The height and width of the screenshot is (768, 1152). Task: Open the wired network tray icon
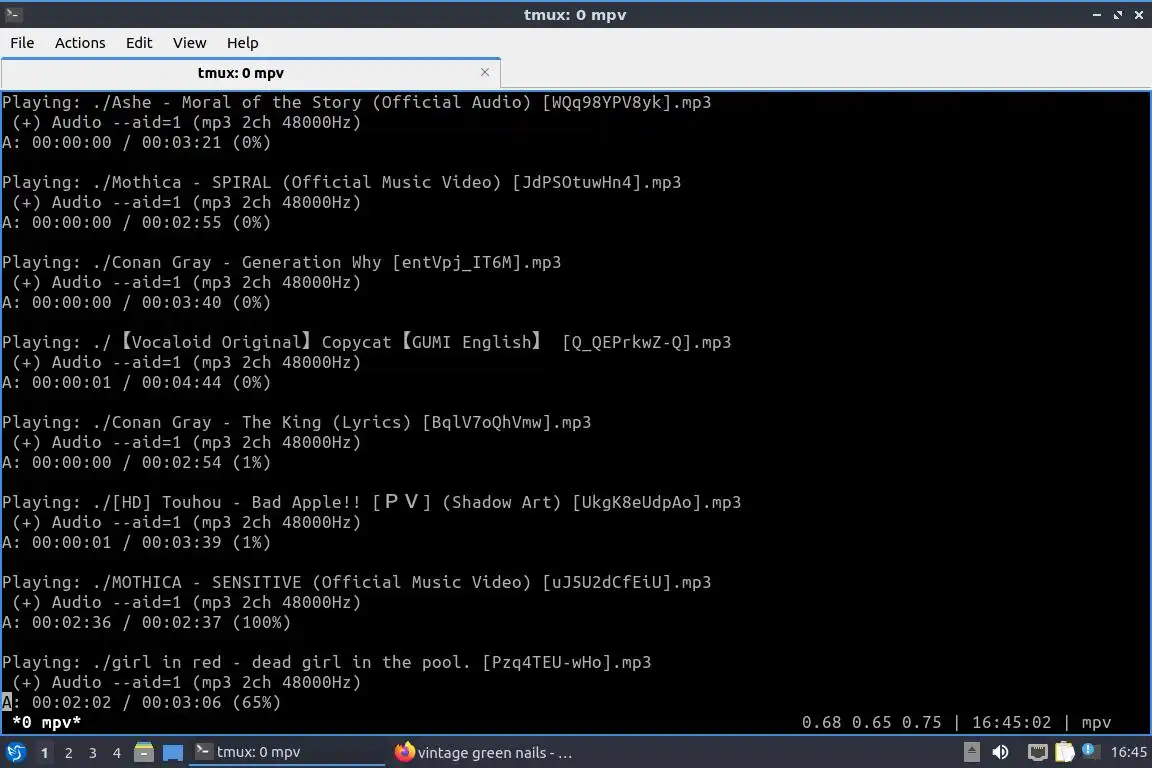[1037, 752]
